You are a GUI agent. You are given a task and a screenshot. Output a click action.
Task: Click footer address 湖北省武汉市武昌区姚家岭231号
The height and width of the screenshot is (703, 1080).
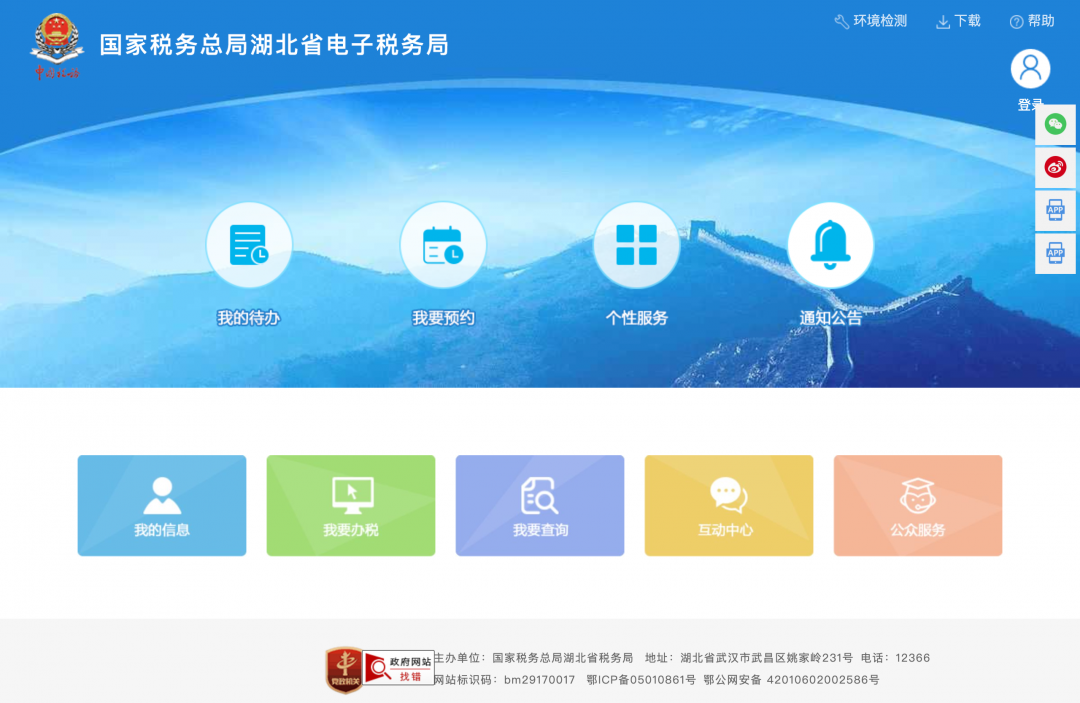766,658
